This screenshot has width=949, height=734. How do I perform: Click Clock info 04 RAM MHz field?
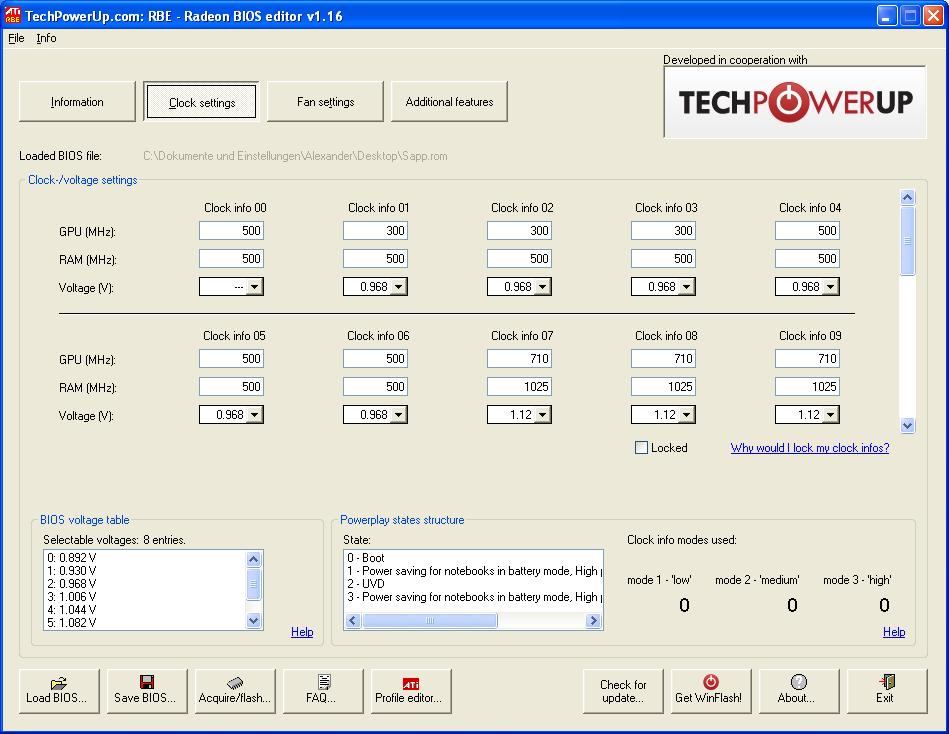tap(807, 258)
